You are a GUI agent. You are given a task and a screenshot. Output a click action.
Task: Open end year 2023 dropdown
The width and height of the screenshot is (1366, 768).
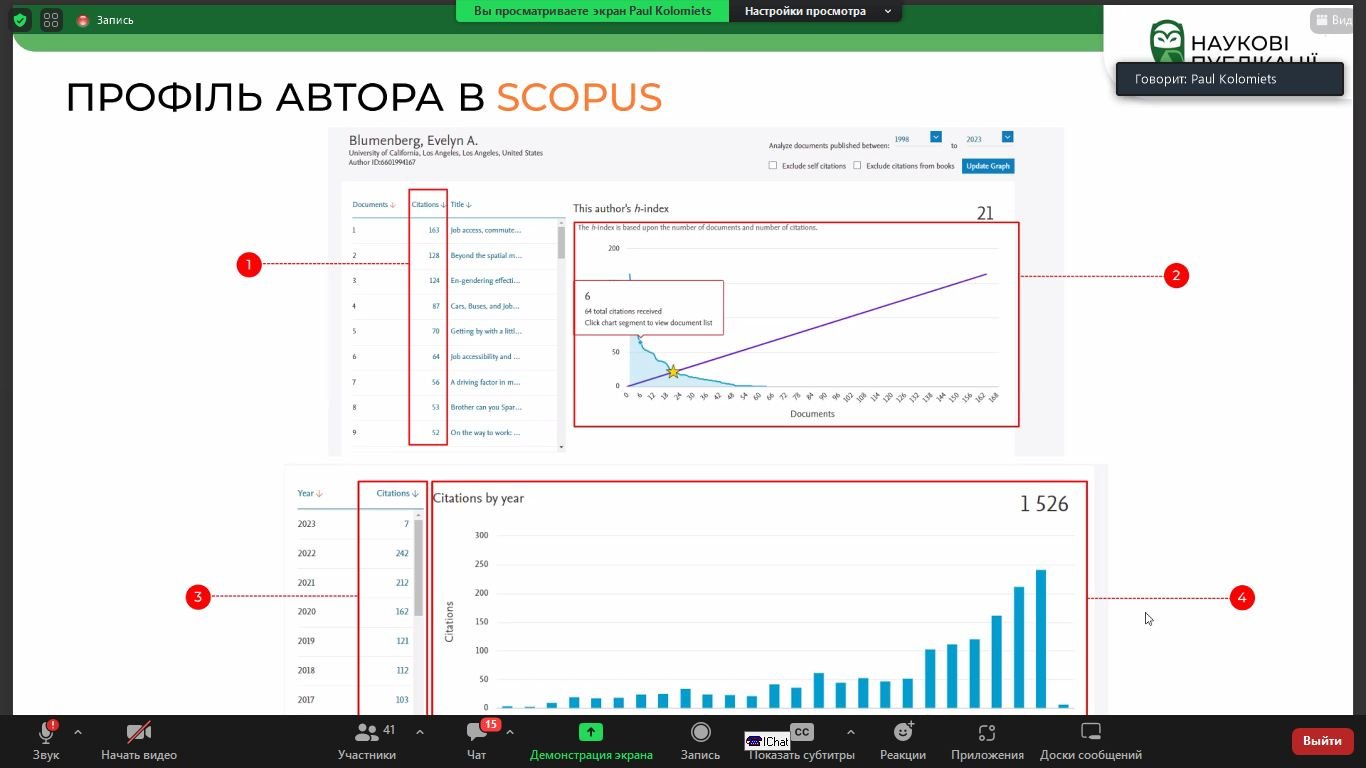point(1007,137)
